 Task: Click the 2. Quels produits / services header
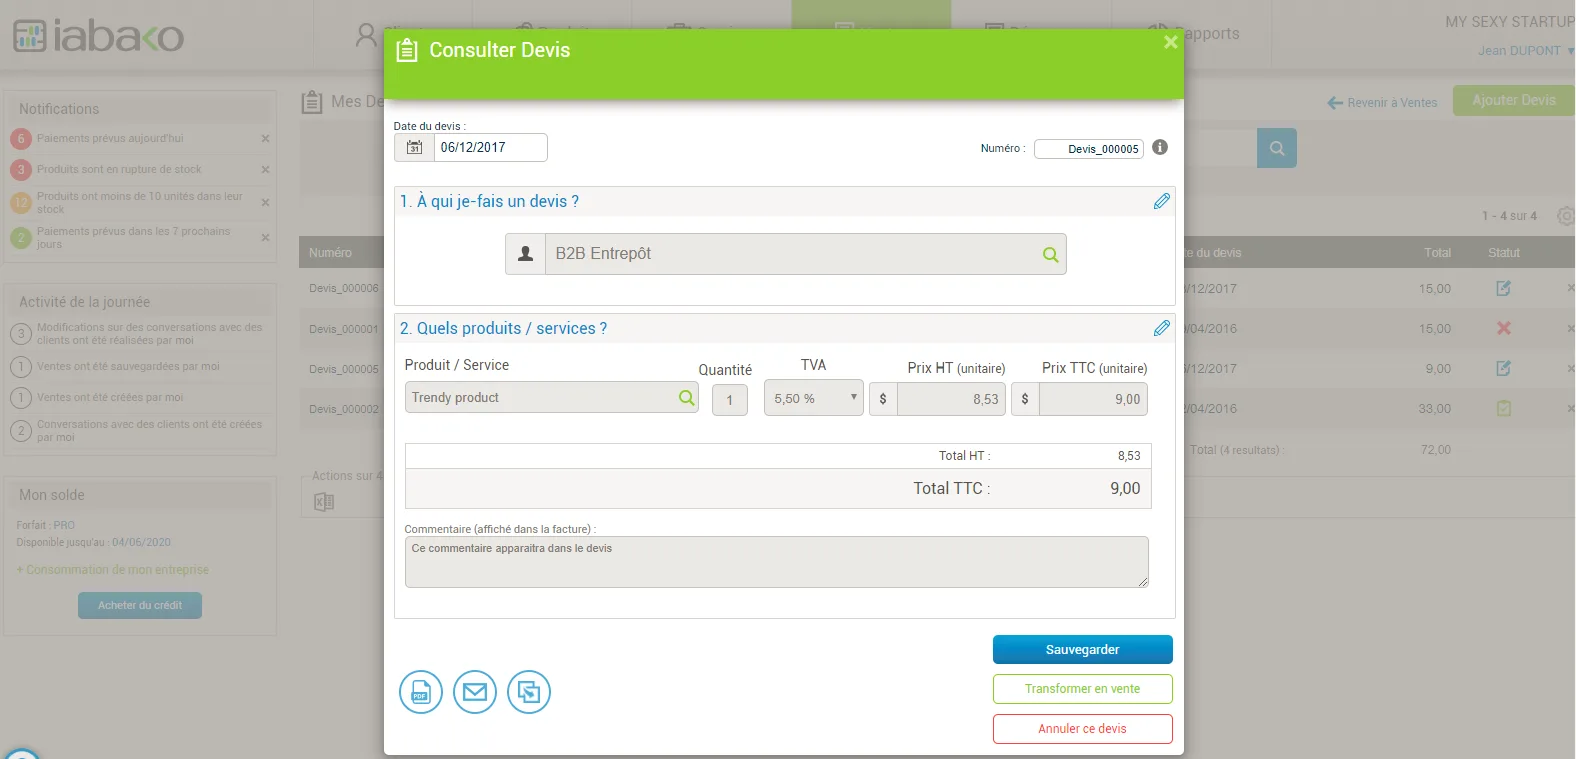click(503, 328)
